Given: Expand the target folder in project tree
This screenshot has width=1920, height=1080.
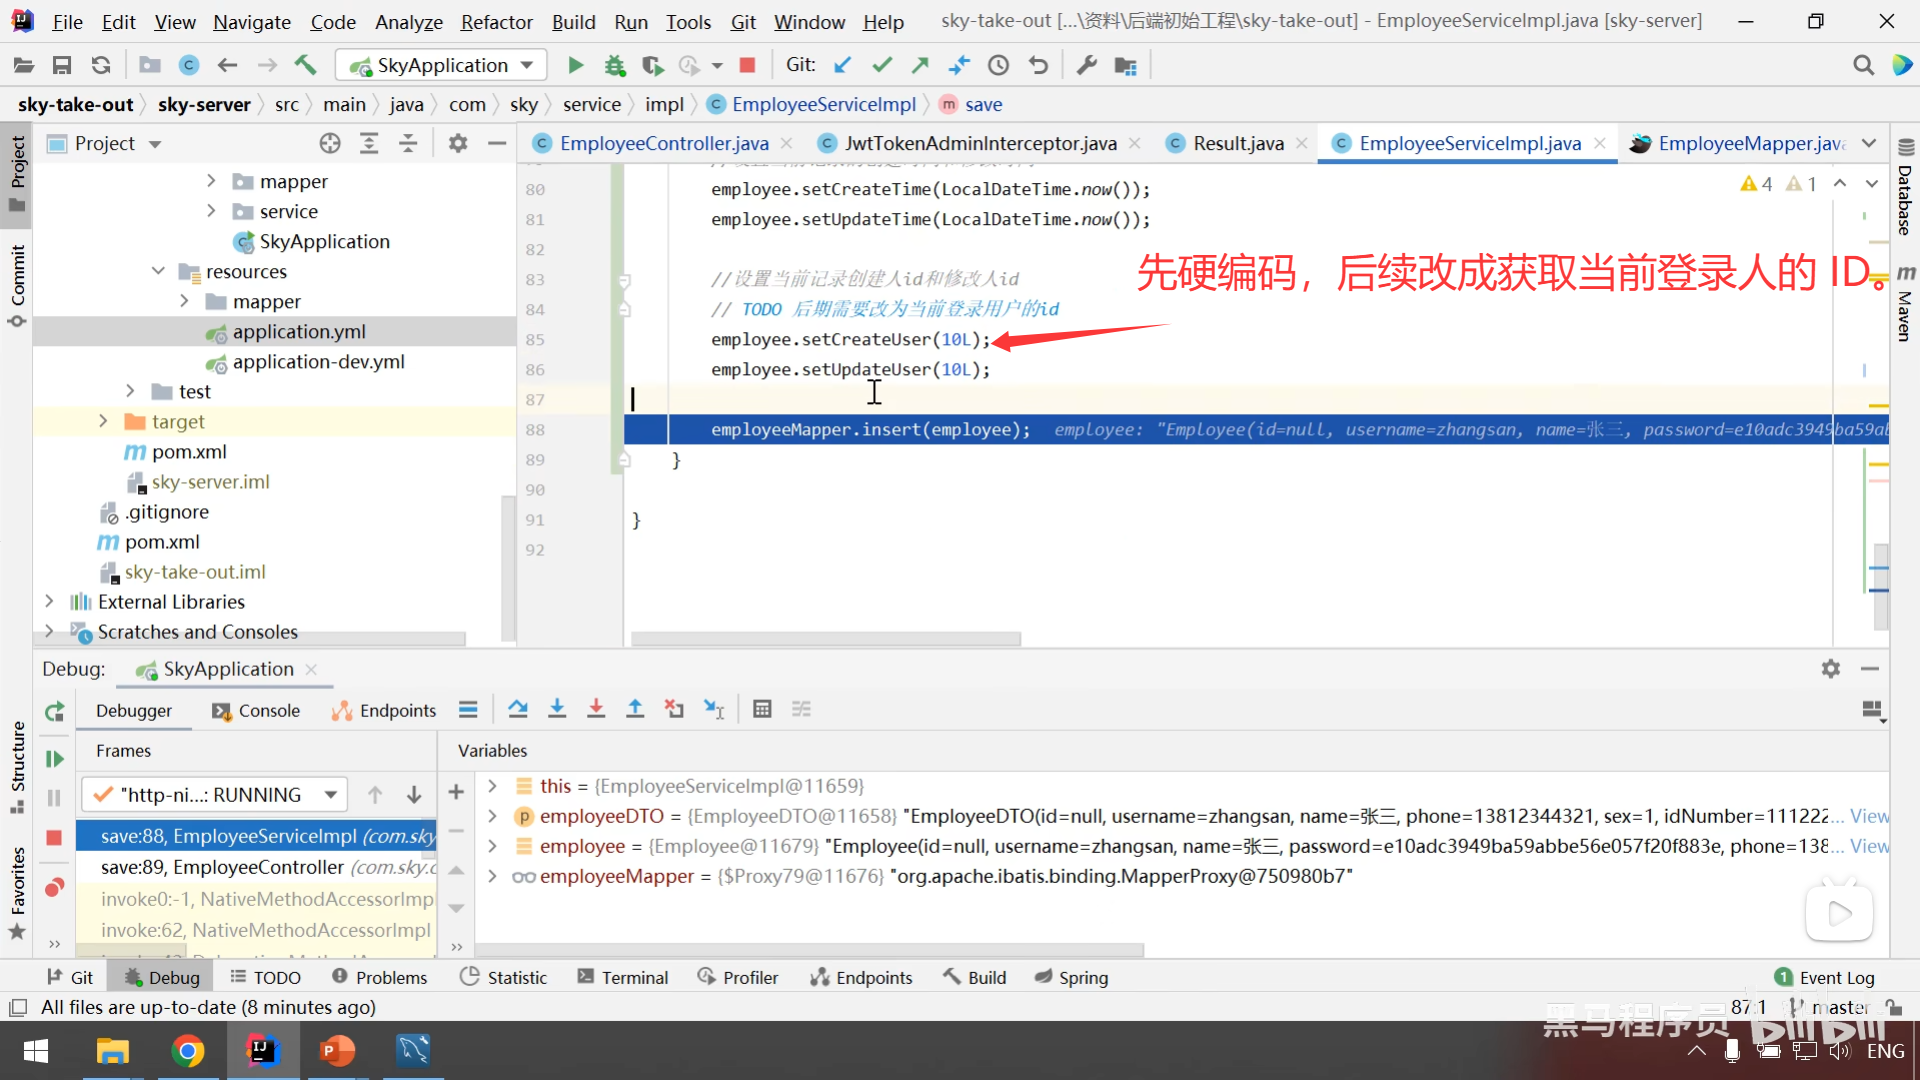Looking at the screenshot, I should (x=103, y=421).
